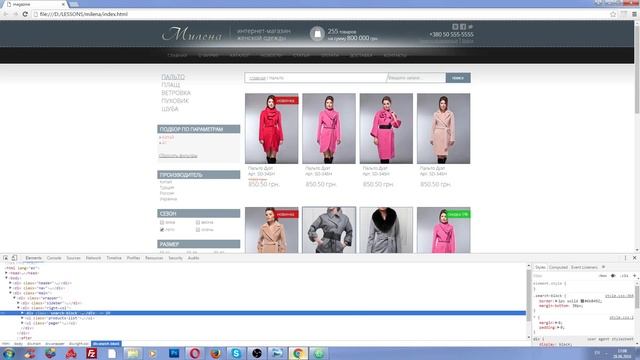The image size is (640, 360).
Task: Toggle the .cls button in Styles pane
Action: [x=624, y=276]
